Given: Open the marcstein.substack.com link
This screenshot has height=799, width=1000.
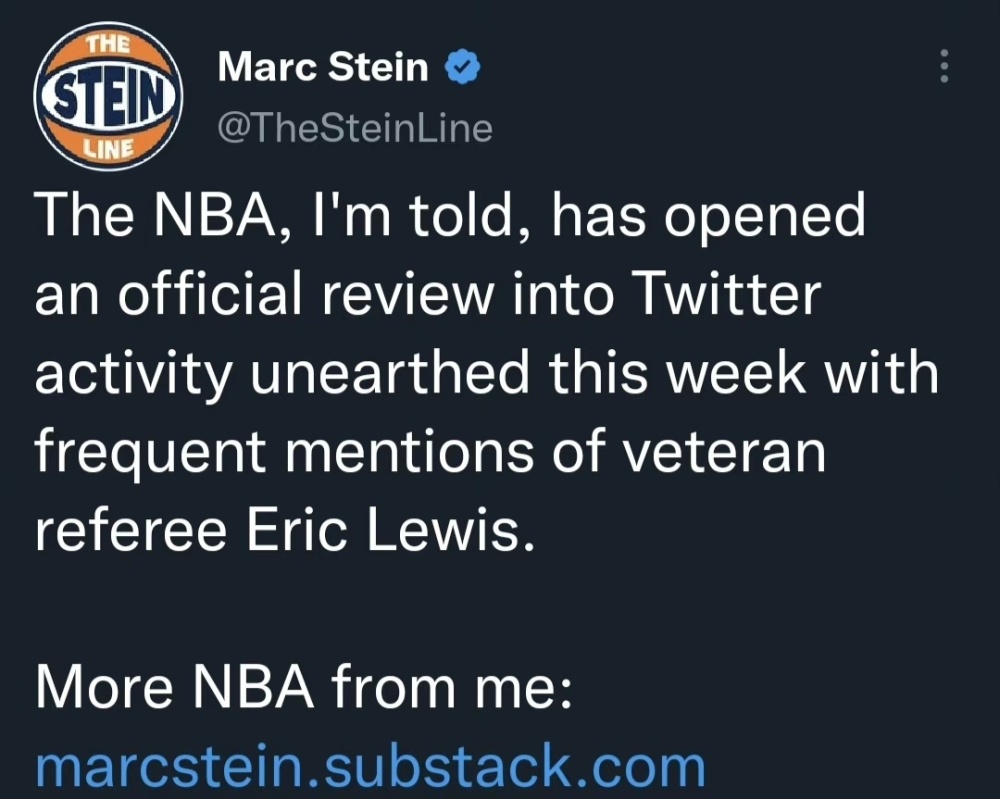Looking at the screenshot, I should pos(371,766).
